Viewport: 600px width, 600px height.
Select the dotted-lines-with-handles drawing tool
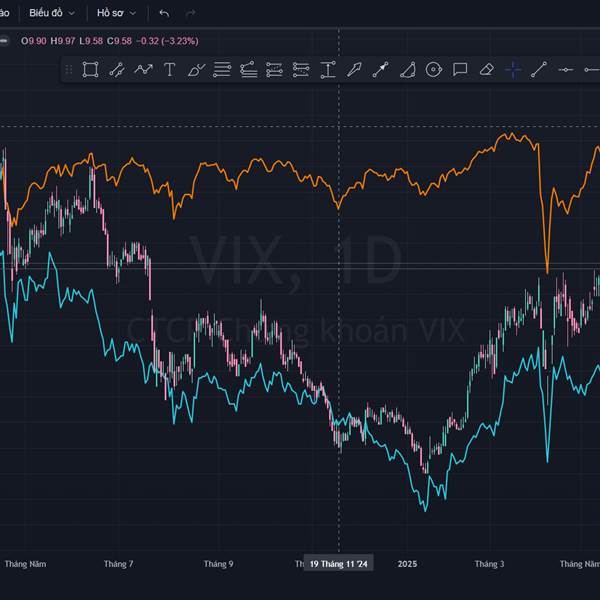(x=274, y=70)
